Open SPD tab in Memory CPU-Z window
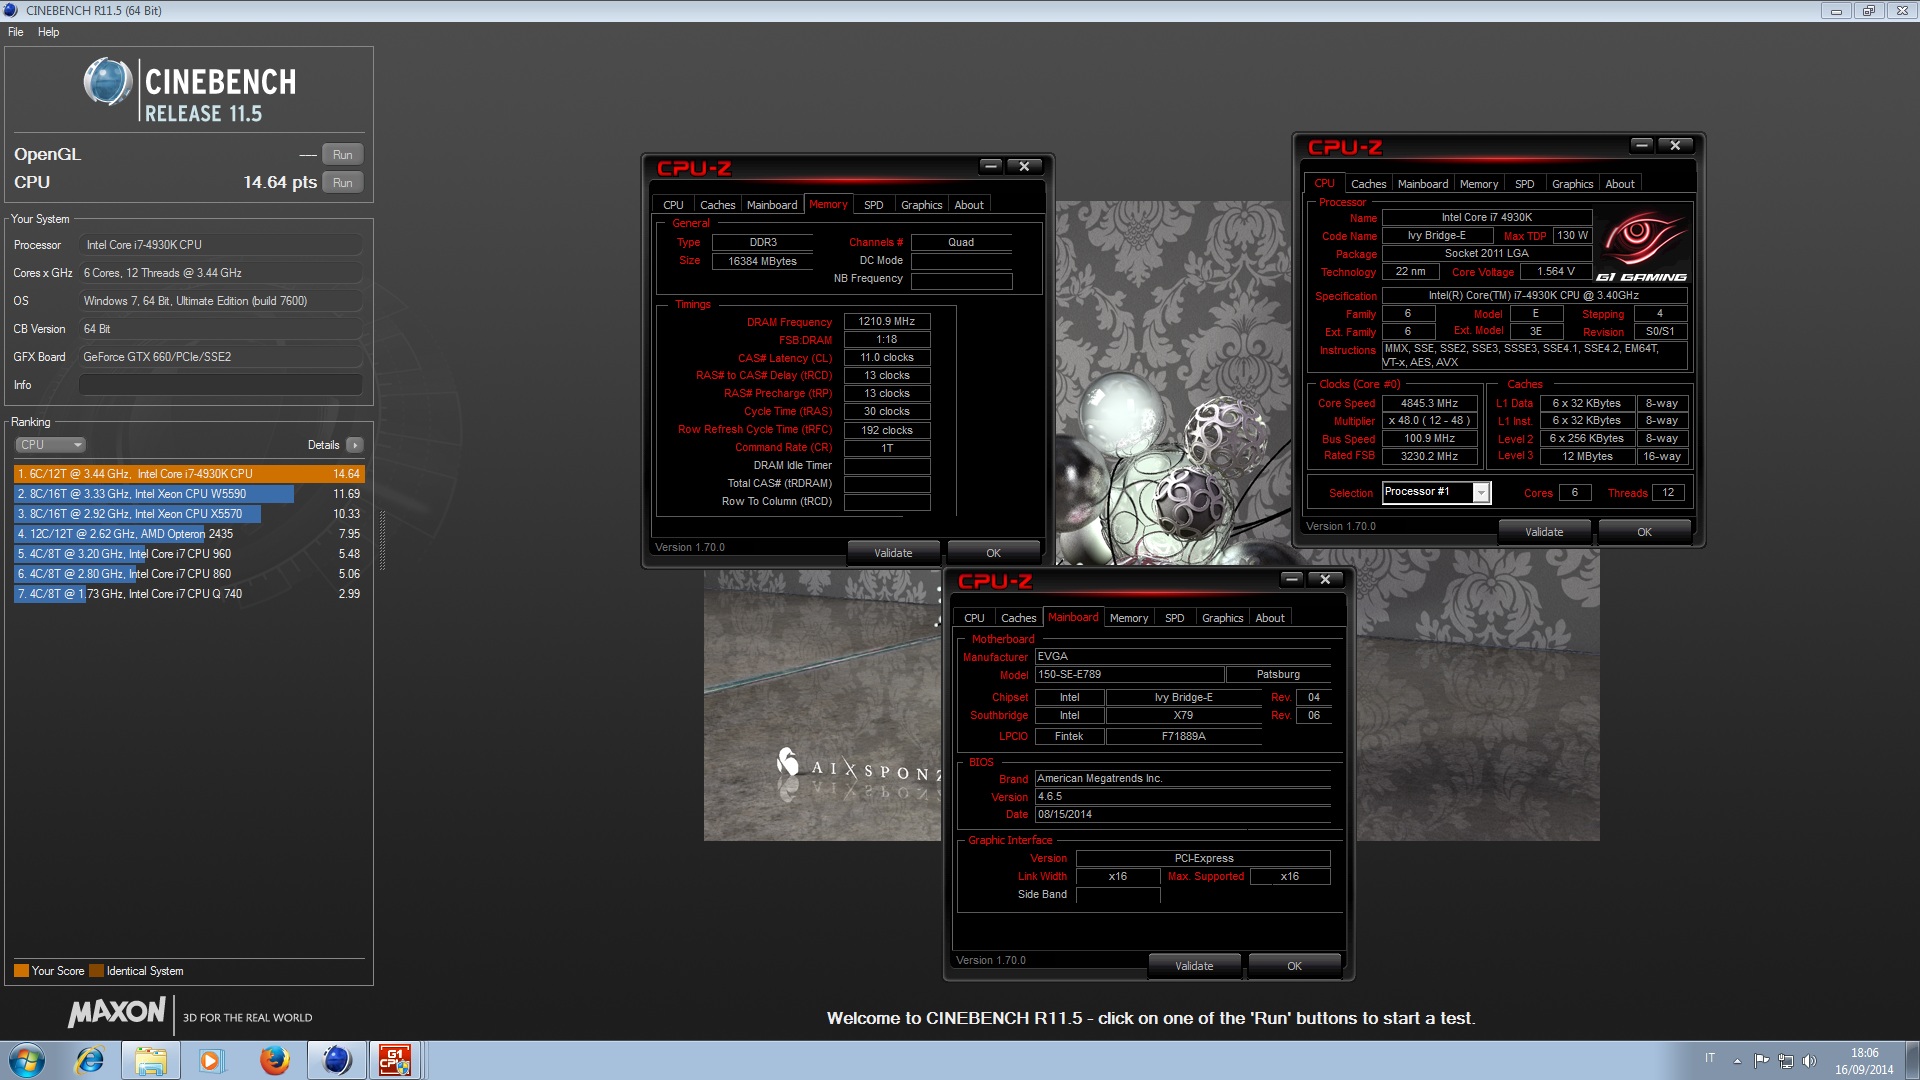1920x1080 pixels. pos(873,205)
